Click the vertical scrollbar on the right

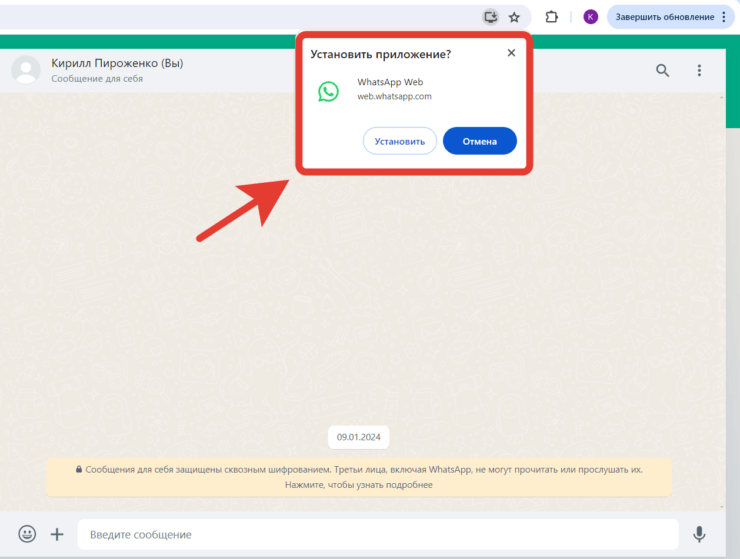[733, 300]
